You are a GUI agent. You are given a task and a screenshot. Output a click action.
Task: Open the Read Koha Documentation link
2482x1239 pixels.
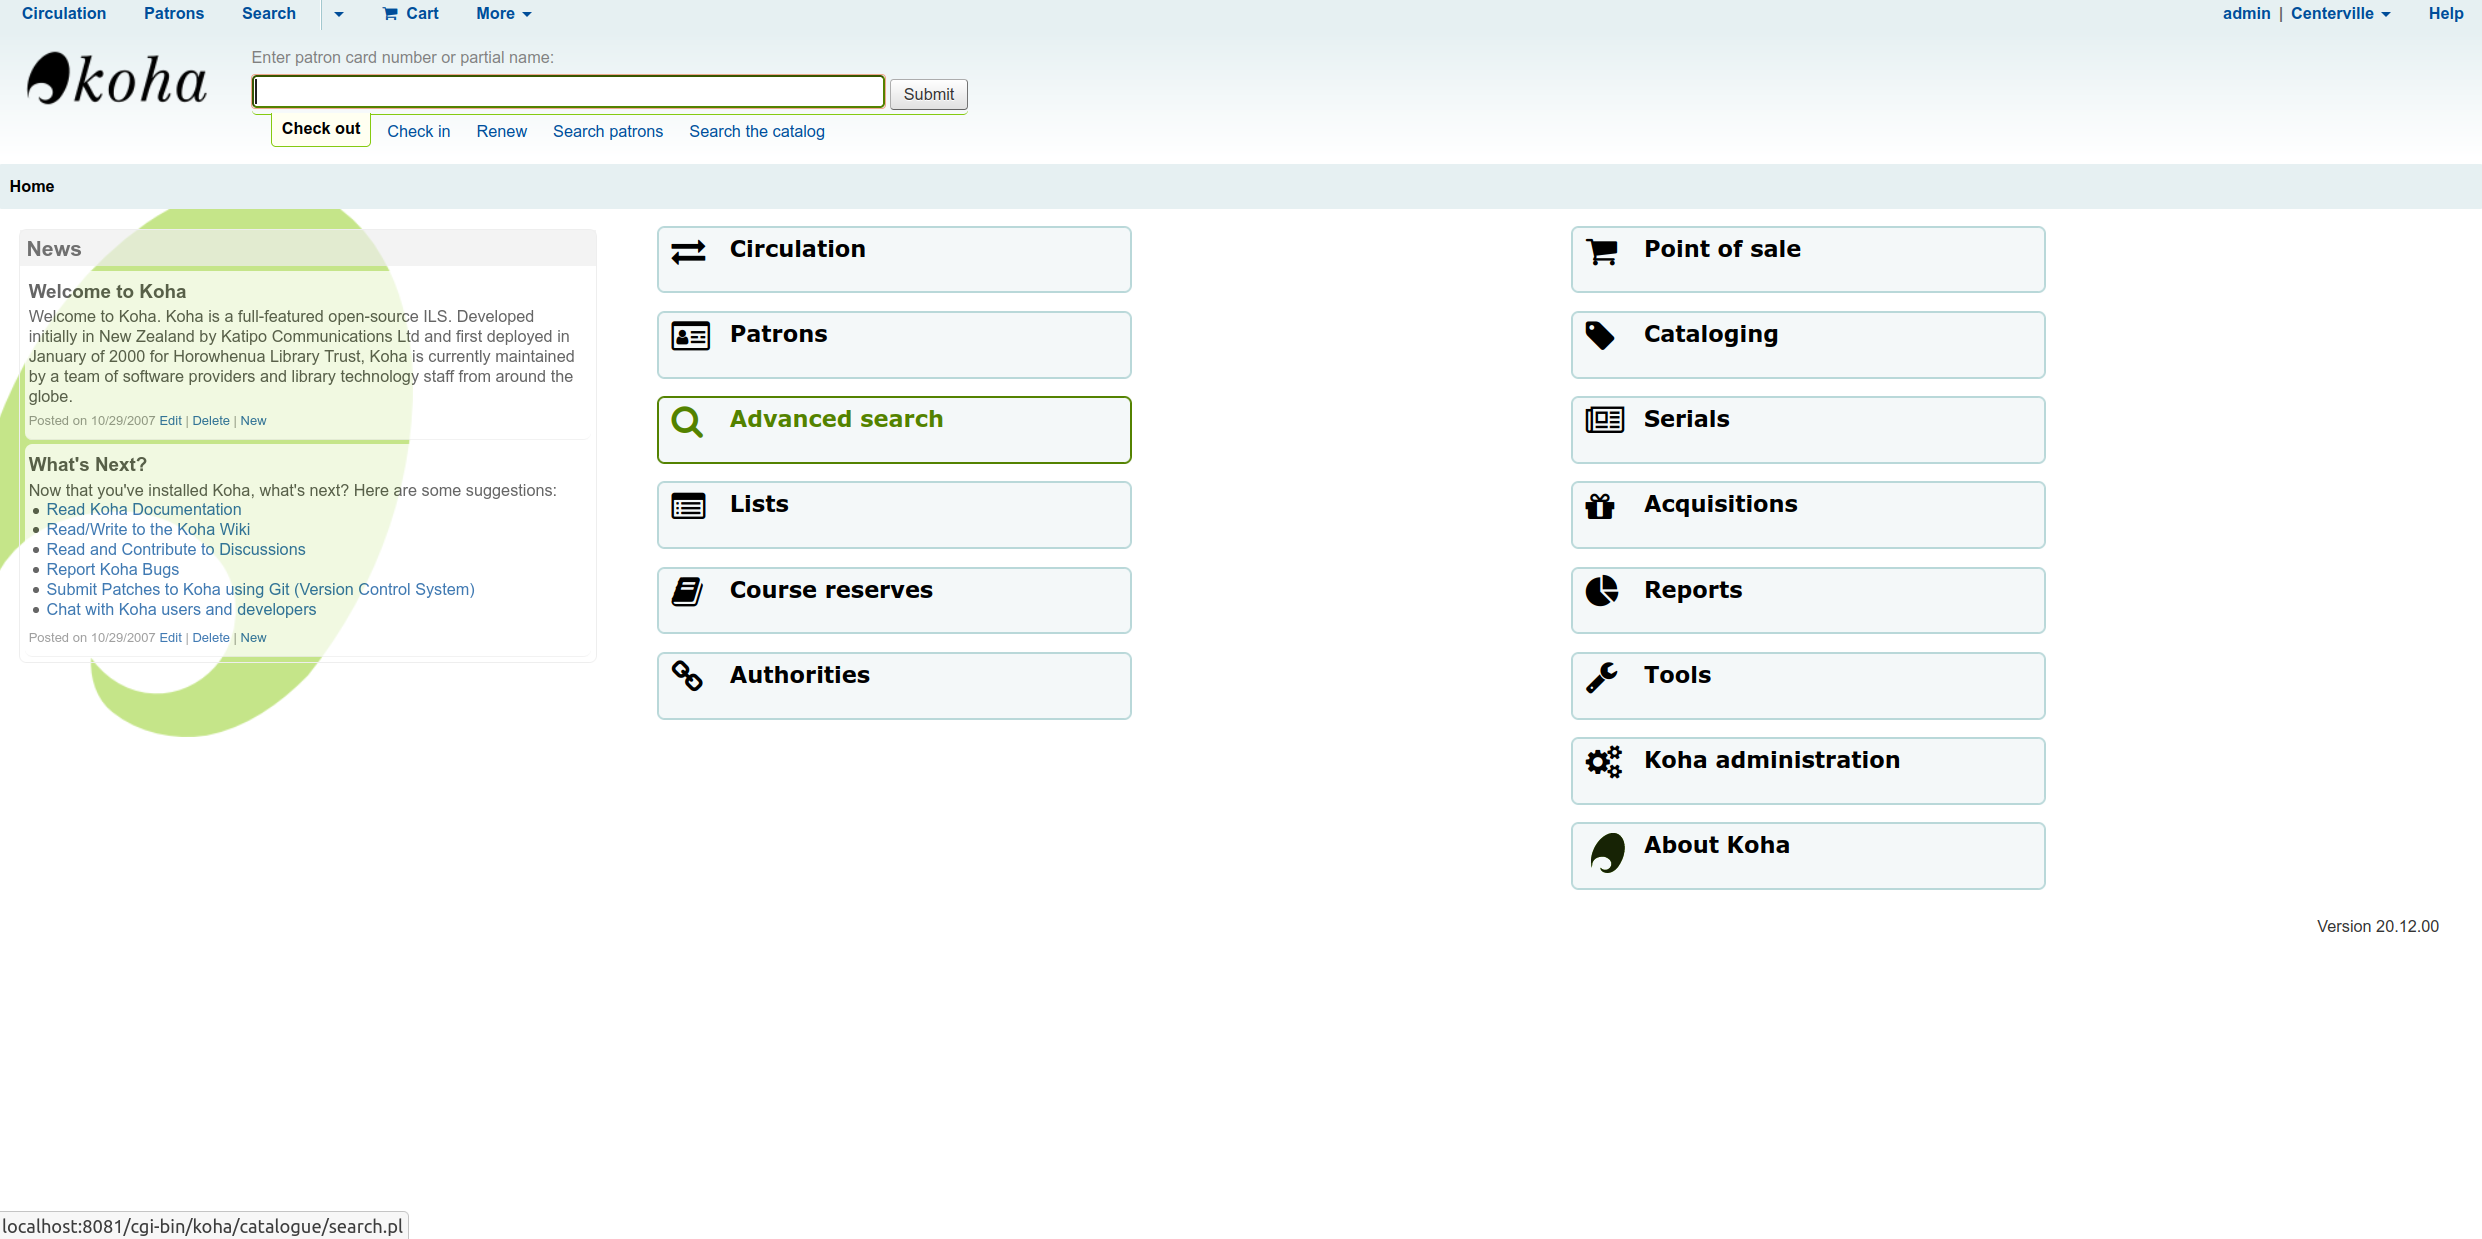coord(143,509)
